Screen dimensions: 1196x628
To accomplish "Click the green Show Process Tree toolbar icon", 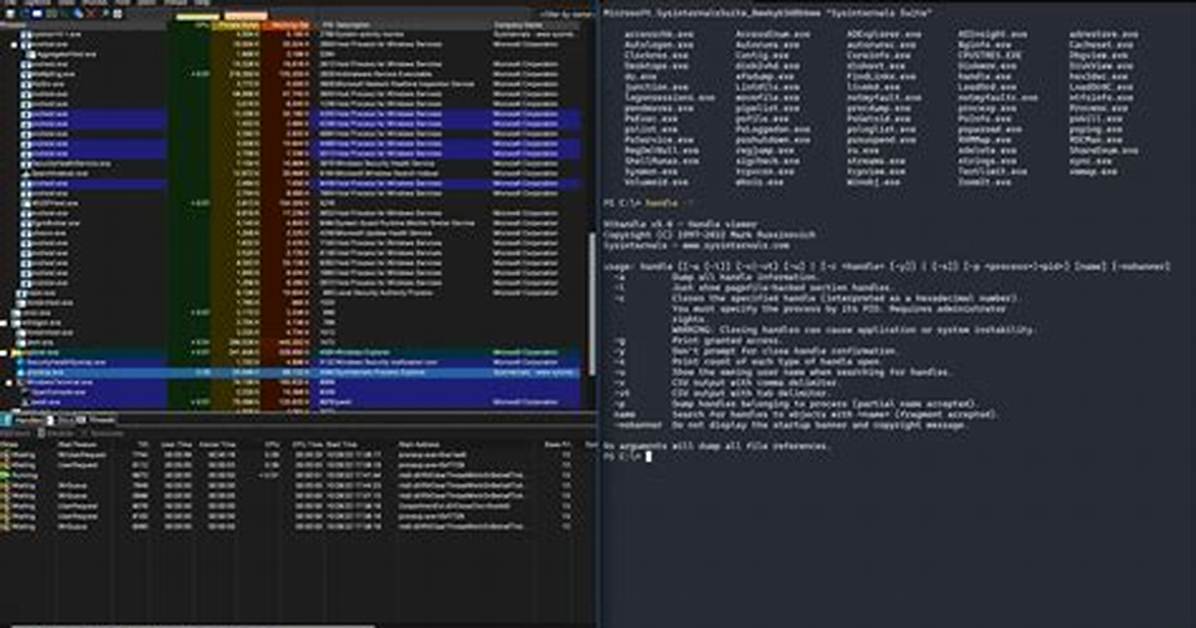I will [x=52, y=14].
